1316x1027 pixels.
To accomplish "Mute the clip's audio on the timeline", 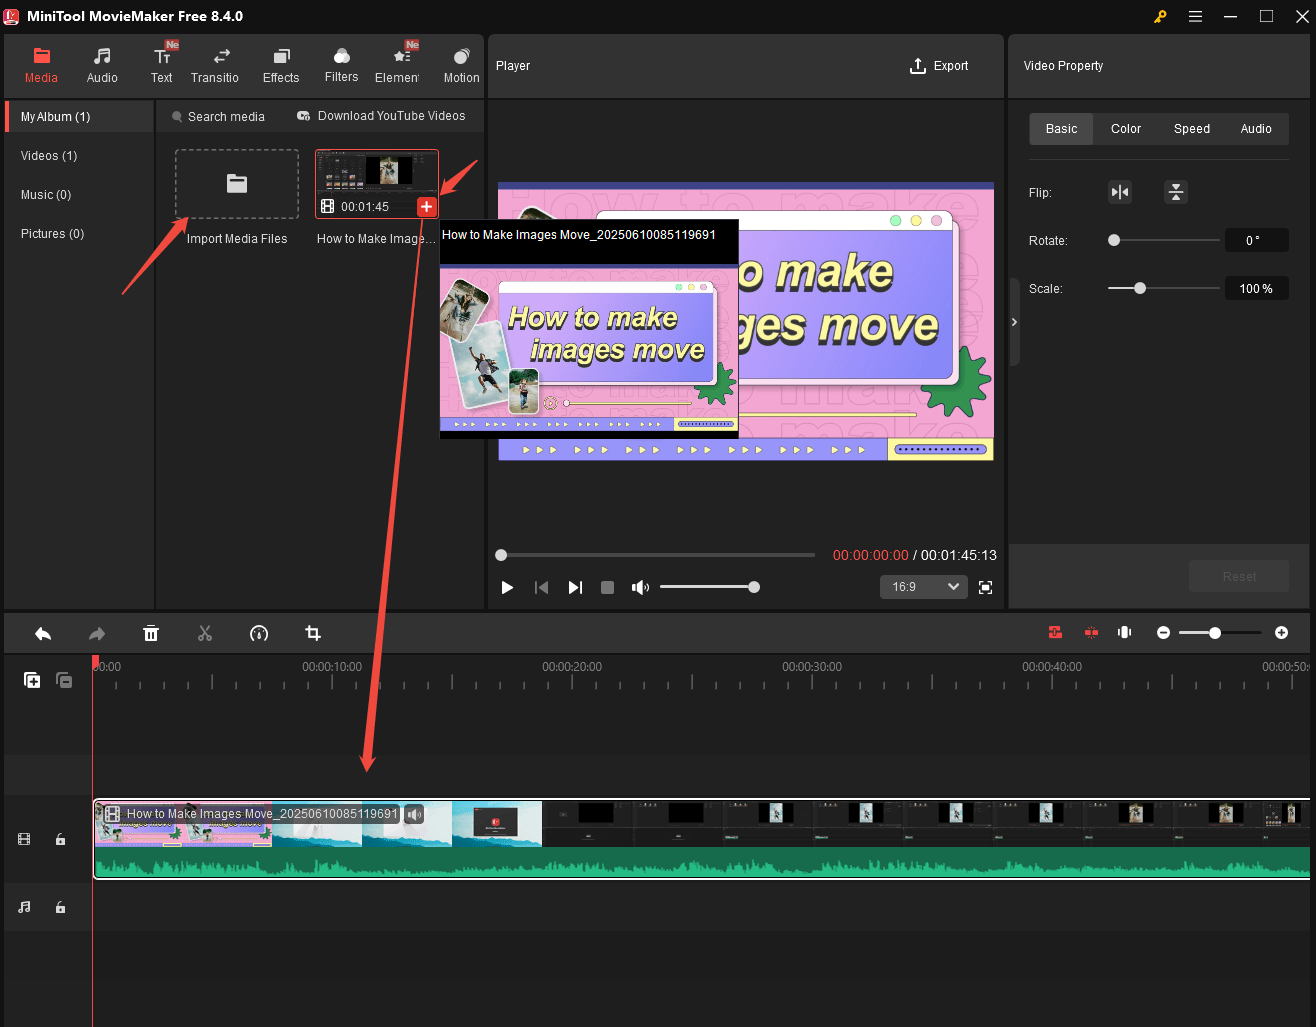I will point(414,813).
